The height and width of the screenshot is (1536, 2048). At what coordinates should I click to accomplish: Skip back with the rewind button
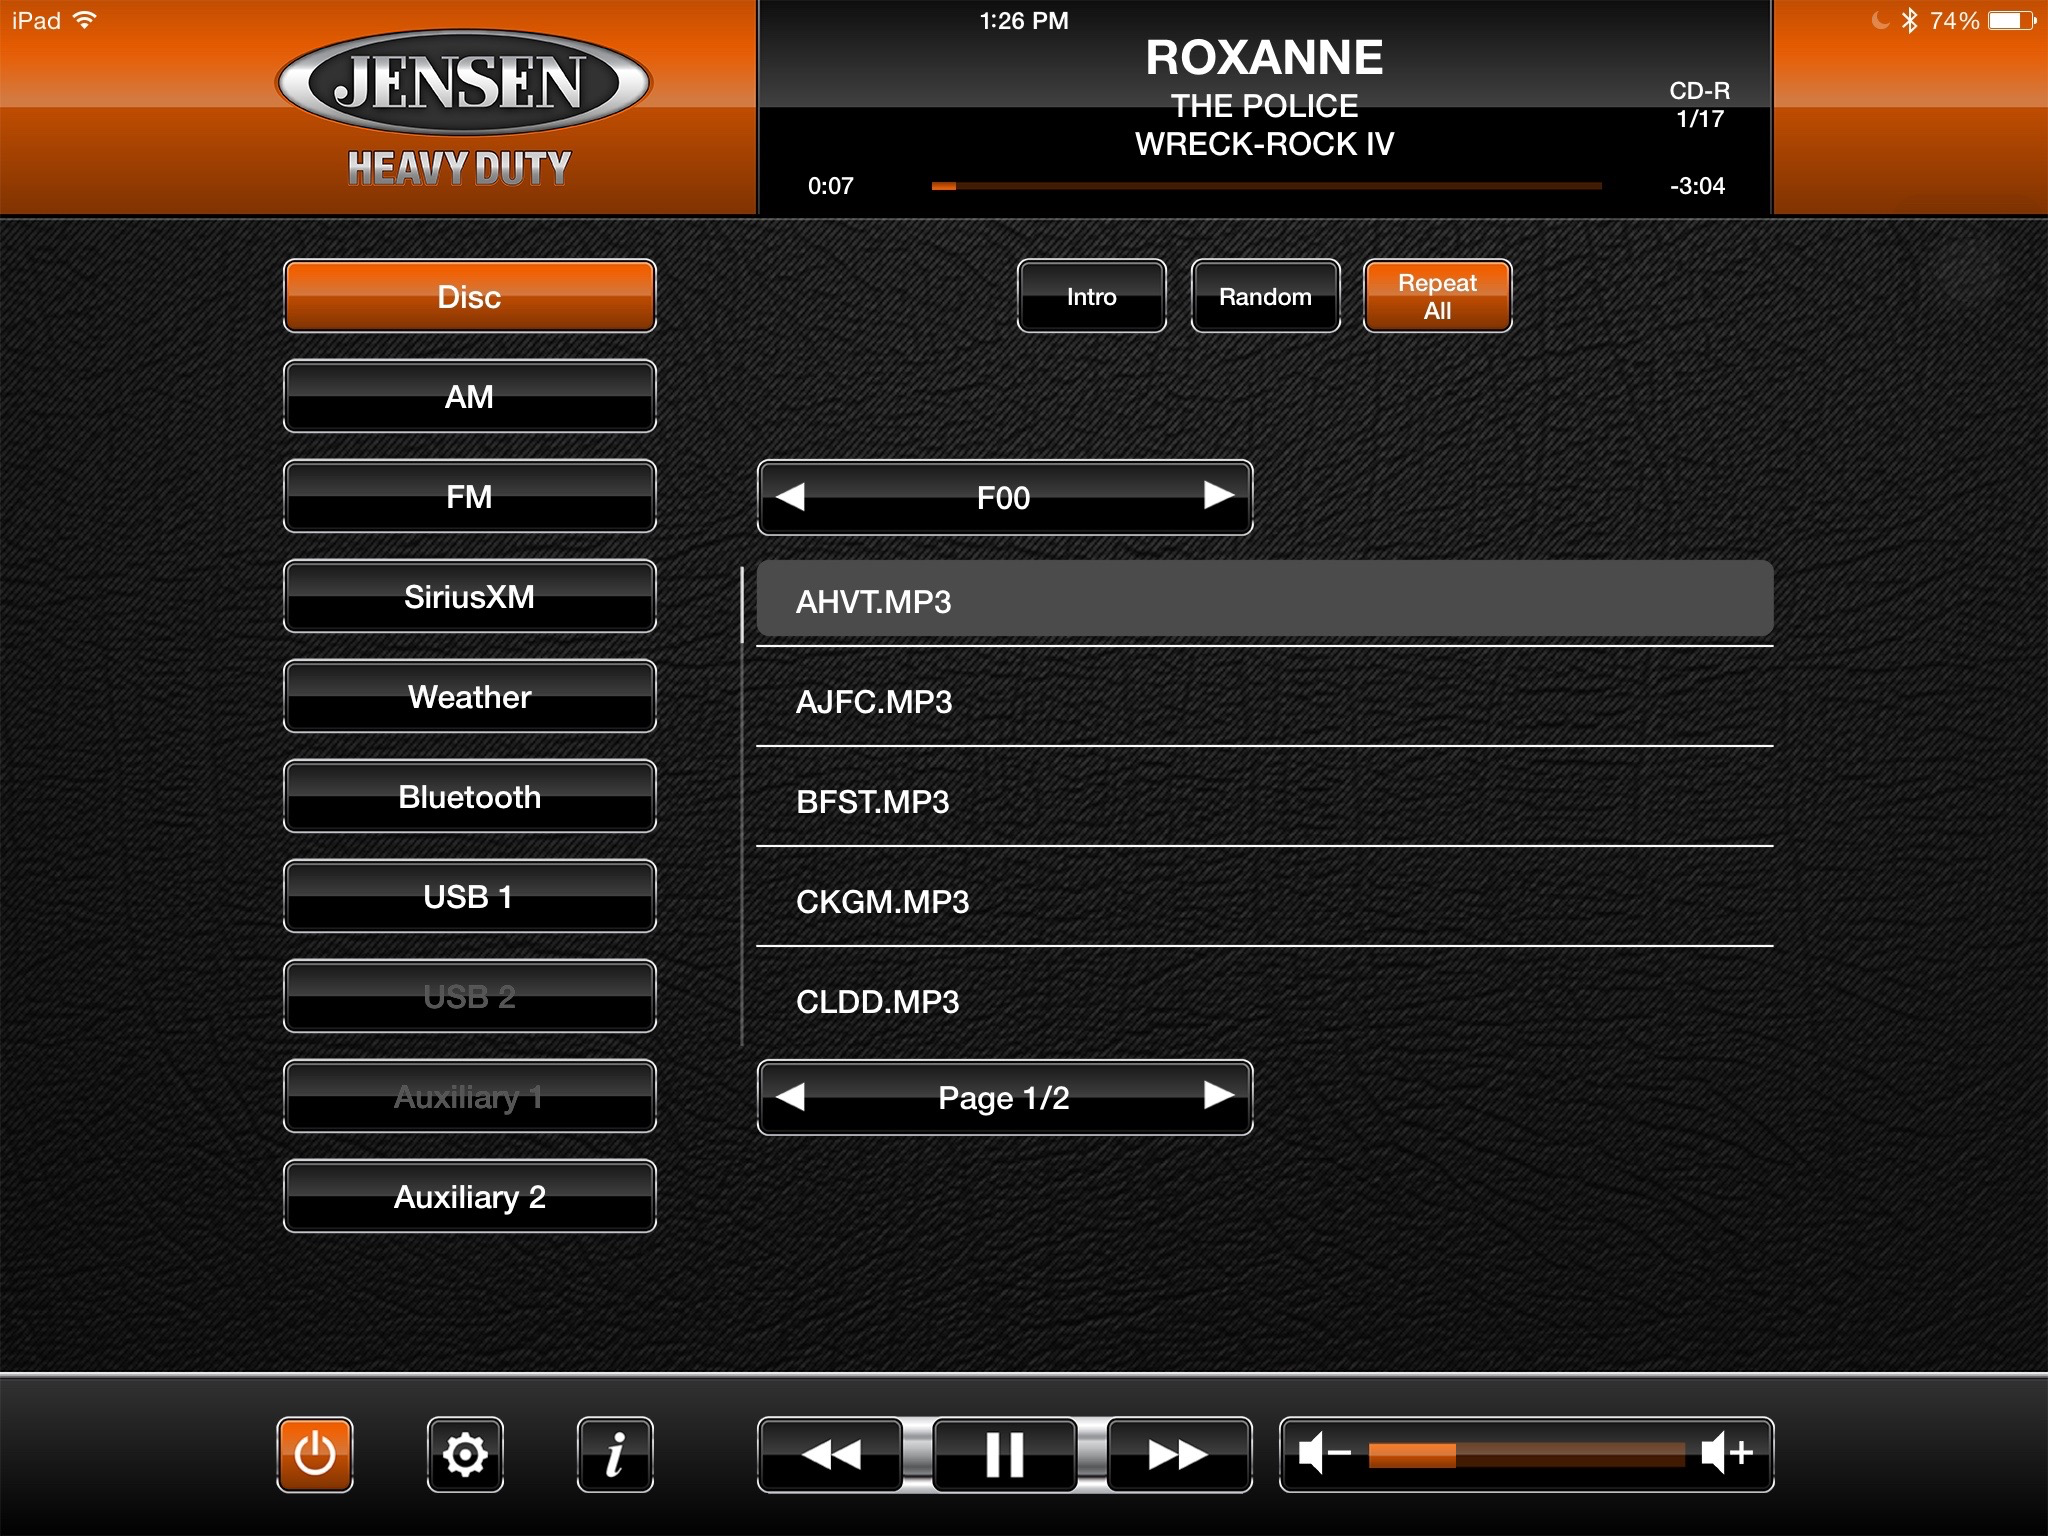(x=831, y=1455)
